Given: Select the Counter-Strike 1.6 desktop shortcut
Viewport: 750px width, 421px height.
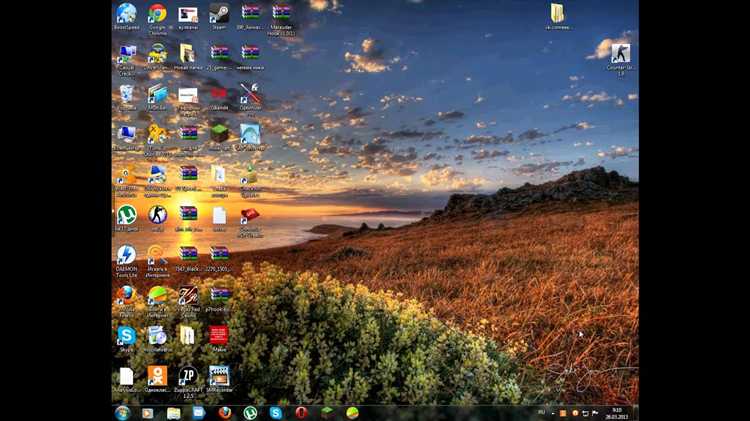Looking at the screenshot, I should coord(620,55).
